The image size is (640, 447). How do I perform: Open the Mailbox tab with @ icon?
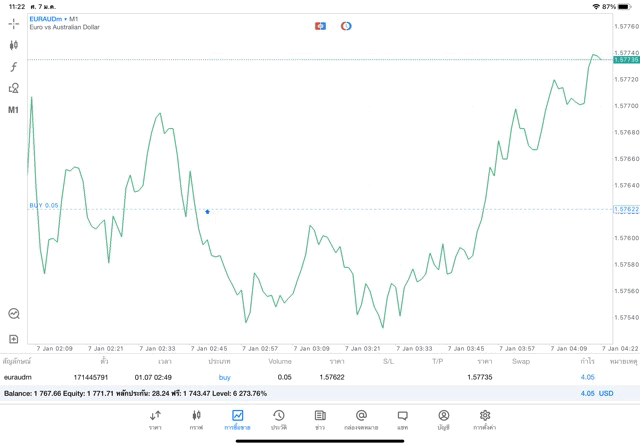[361, 420]
